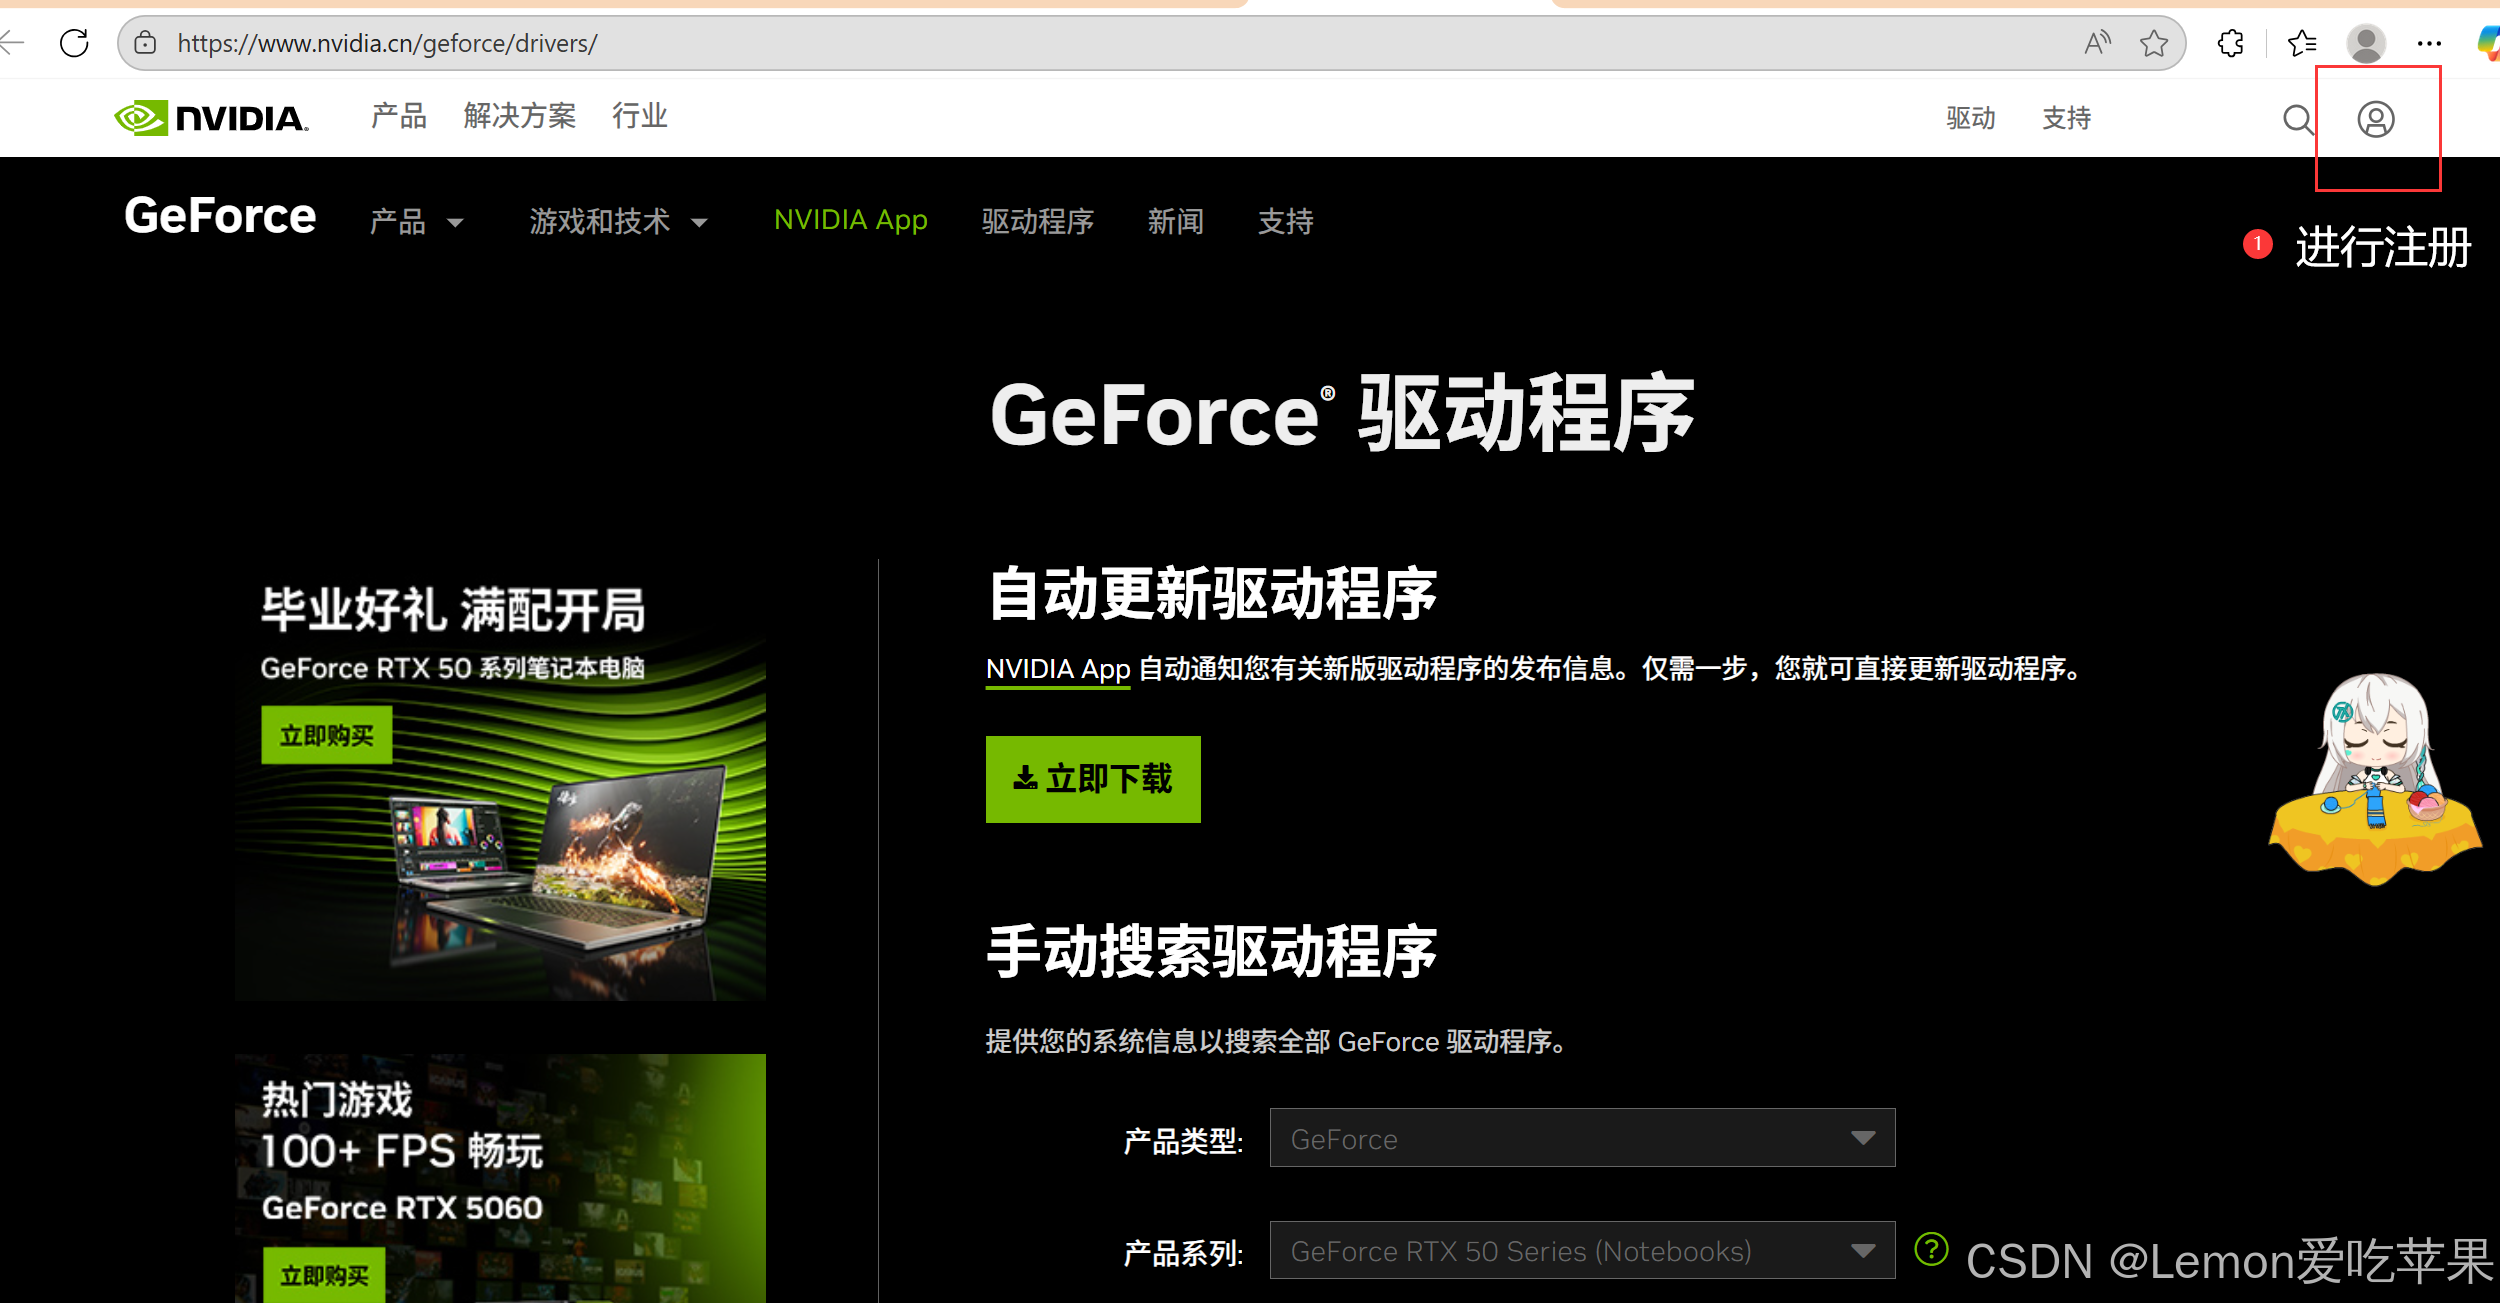Open the 热门游戏 RTX 5060 promo banner
Viewport: 2500px width, 1303px height.
[x=500, y=1178]
